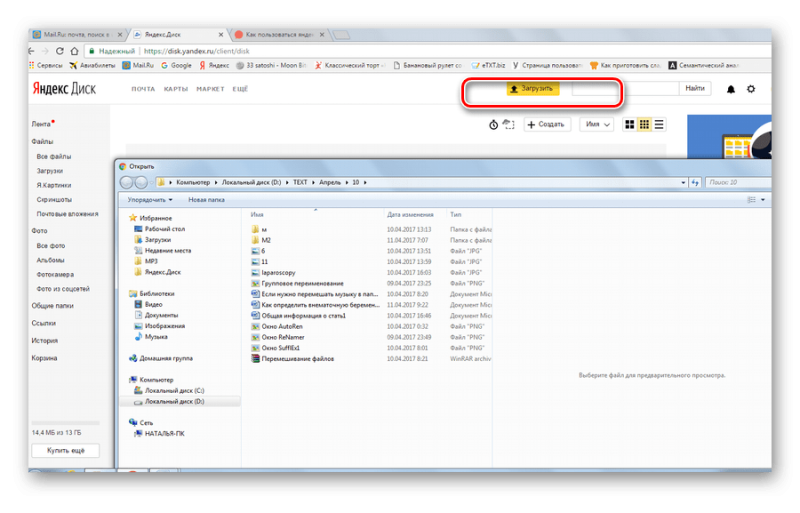800x513 pixels.
Task: Switch to small grid view icon
Action: pos(644,125)
